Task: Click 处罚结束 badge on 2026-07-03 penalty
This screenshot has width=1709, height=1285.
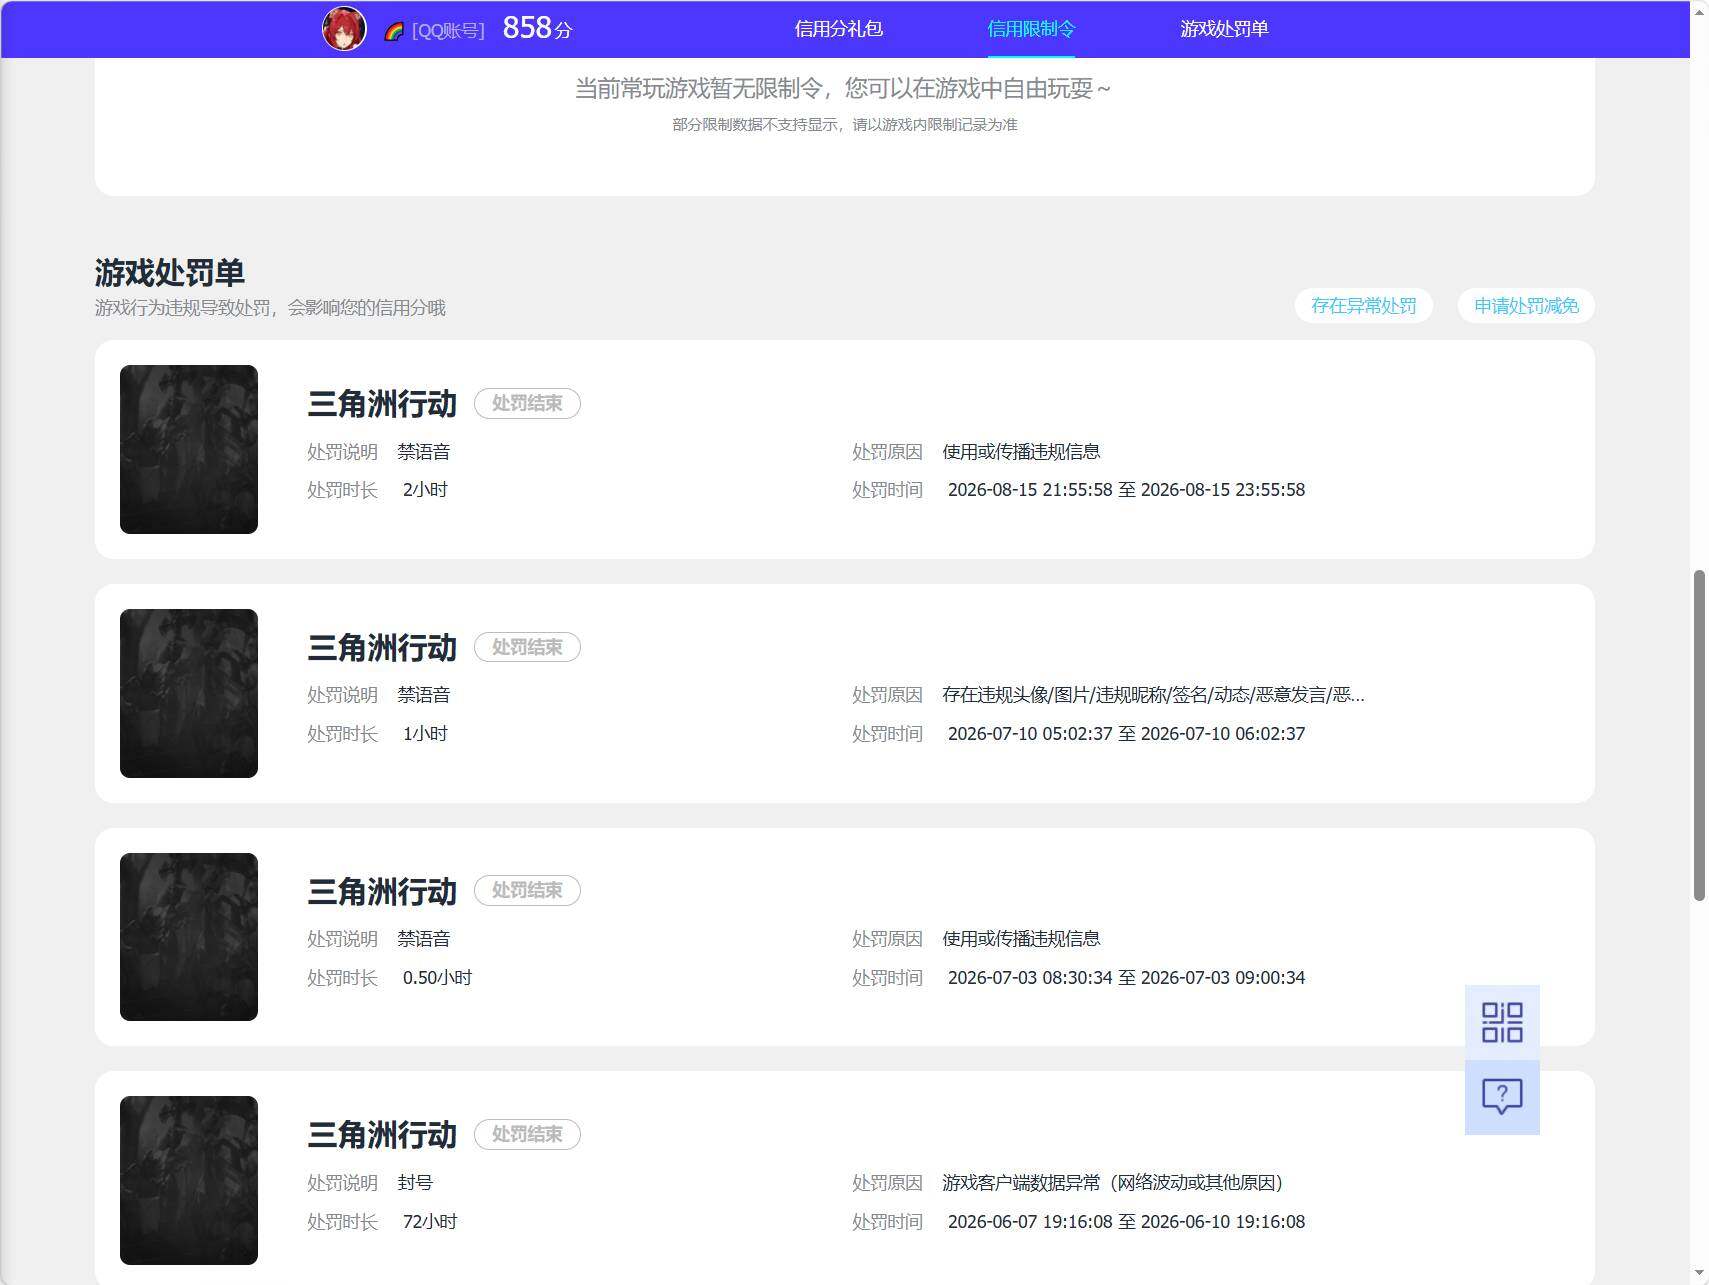Action: point(527,890)
